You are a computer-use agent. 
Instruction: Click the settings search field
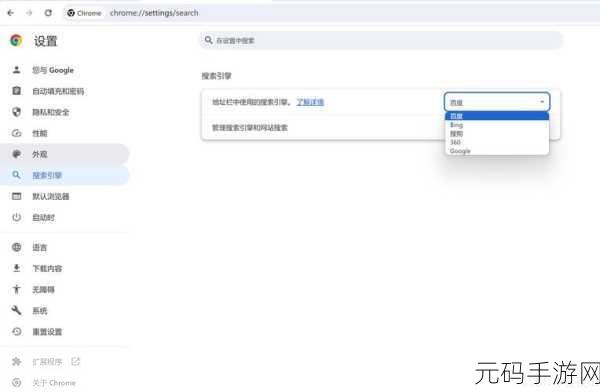[x=381, y=40]
